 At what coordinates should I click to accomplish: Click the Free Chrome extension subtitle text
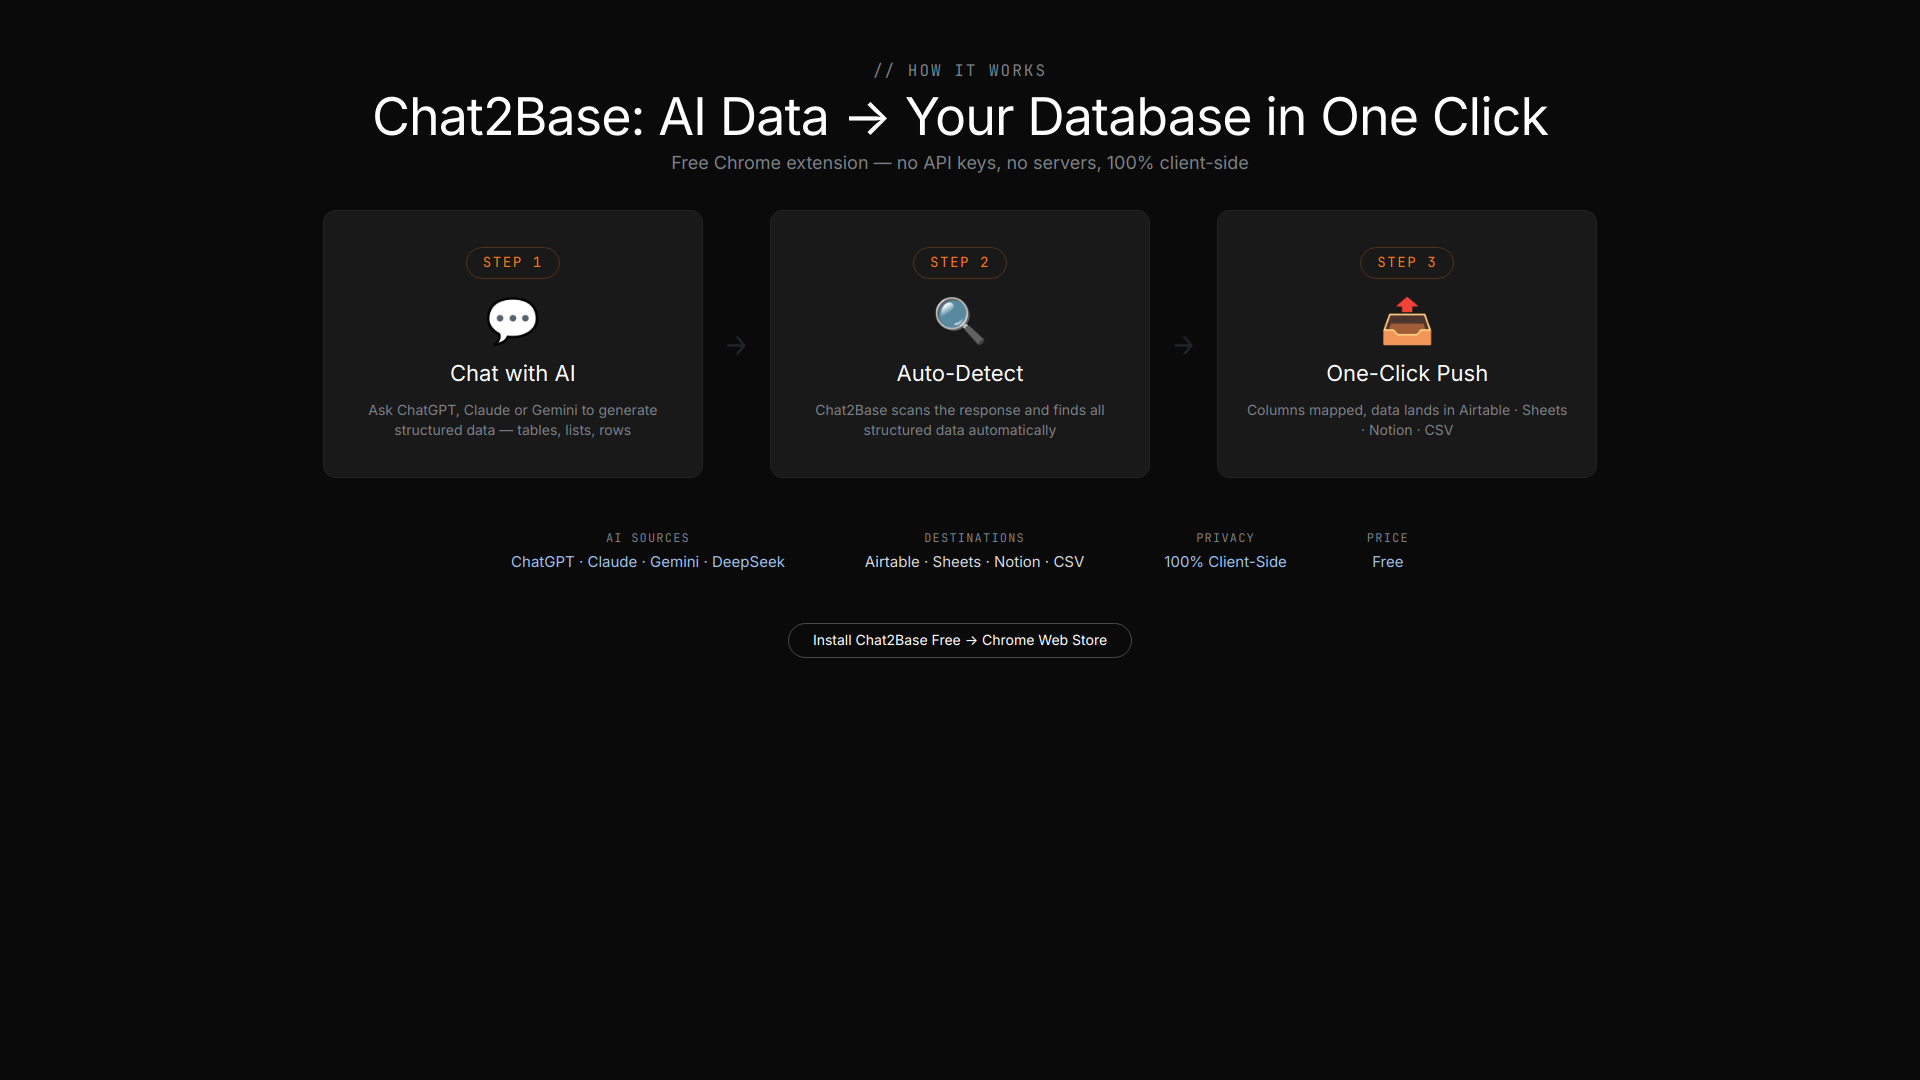coord(959,163)
